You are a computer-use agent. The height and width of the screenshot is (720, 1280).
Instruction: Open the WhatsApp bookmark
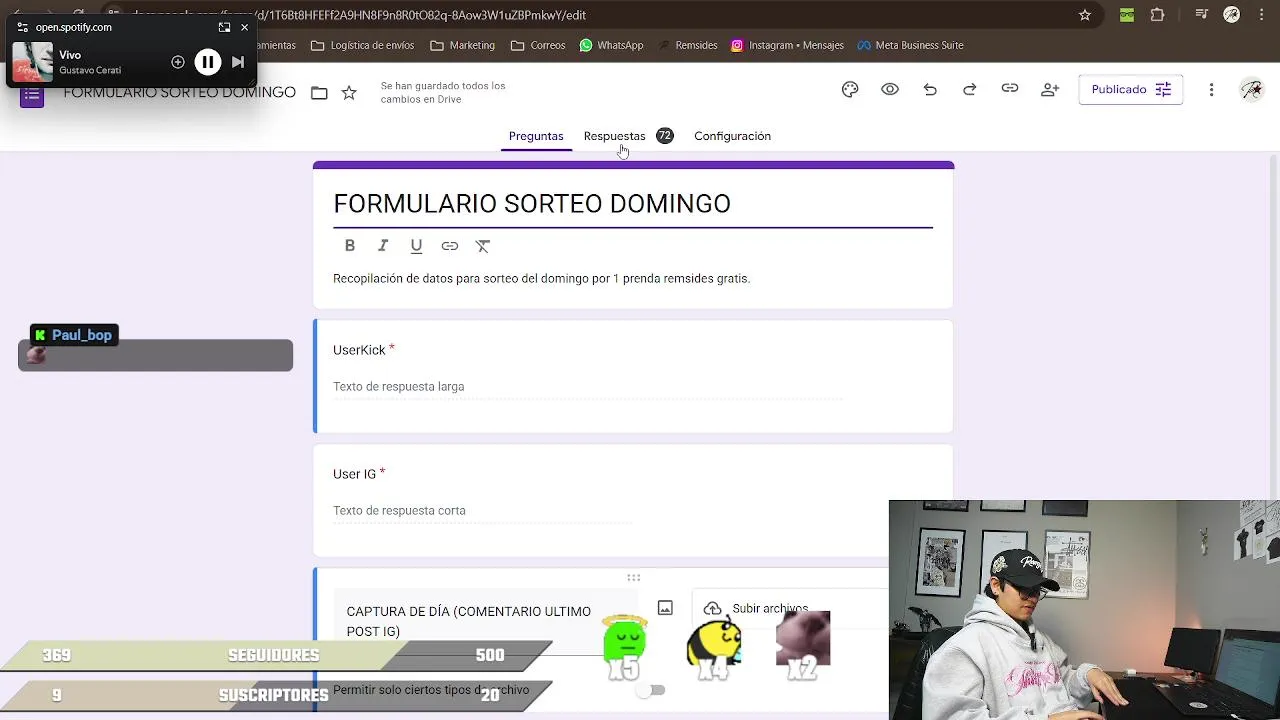coord(611,45)
